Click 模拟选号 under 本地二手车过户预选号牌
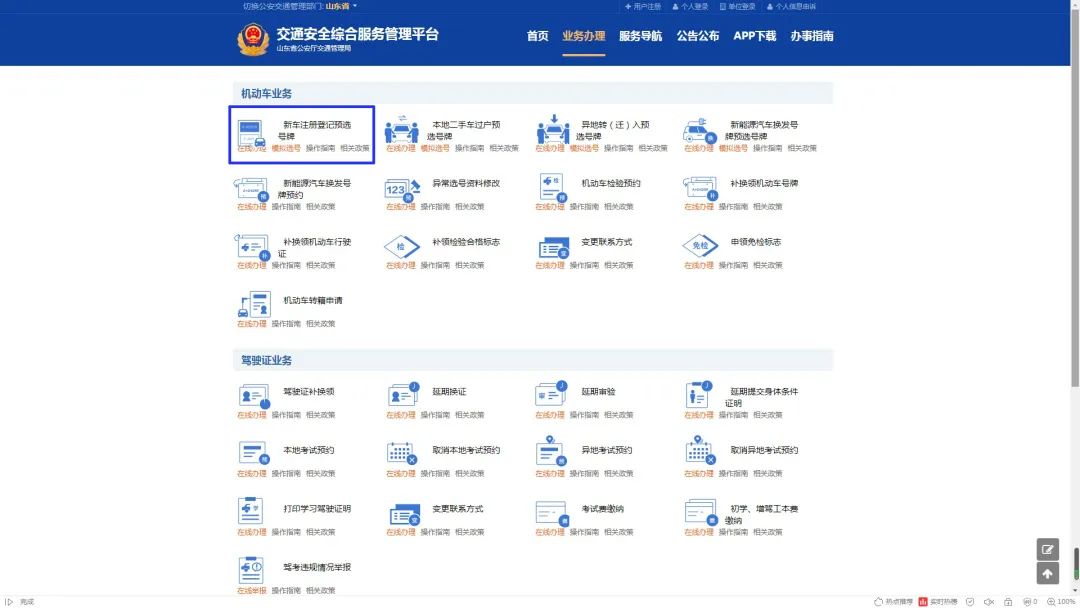This screenshot has height=608, width=1080. pyautogui.click(x=435, y=148)
